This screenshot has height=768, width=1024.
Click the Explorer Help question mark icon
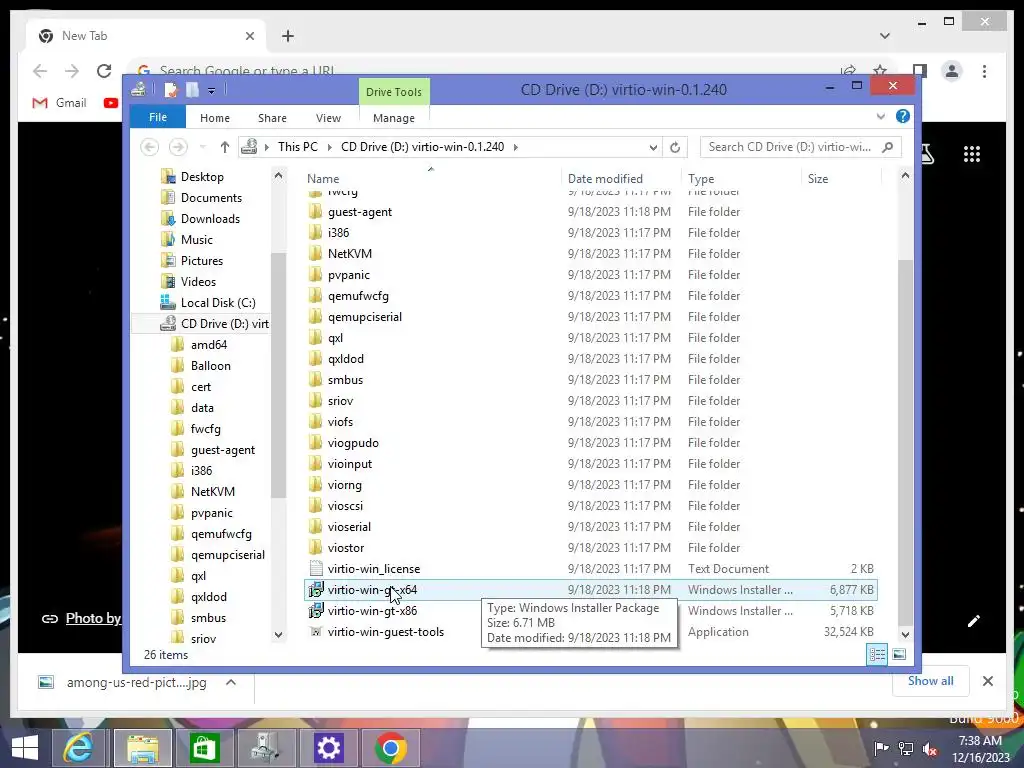(x=903, y=116)
